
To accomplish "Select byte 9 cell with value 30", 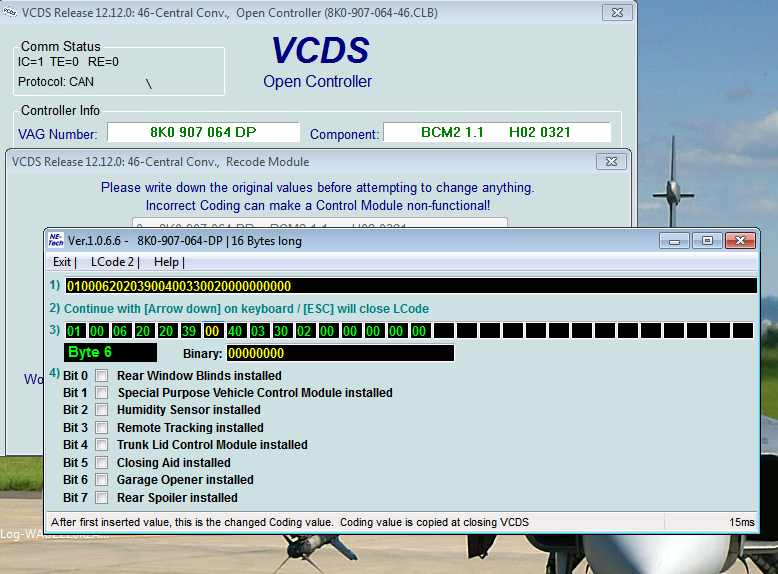I will tap(281, 331).
